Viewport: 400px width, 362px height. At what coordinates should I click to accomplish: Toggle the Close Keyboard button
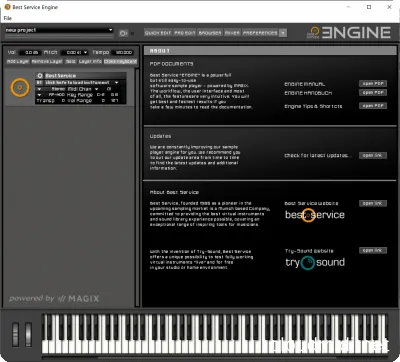pyautogui.click(x=120, y=62)
